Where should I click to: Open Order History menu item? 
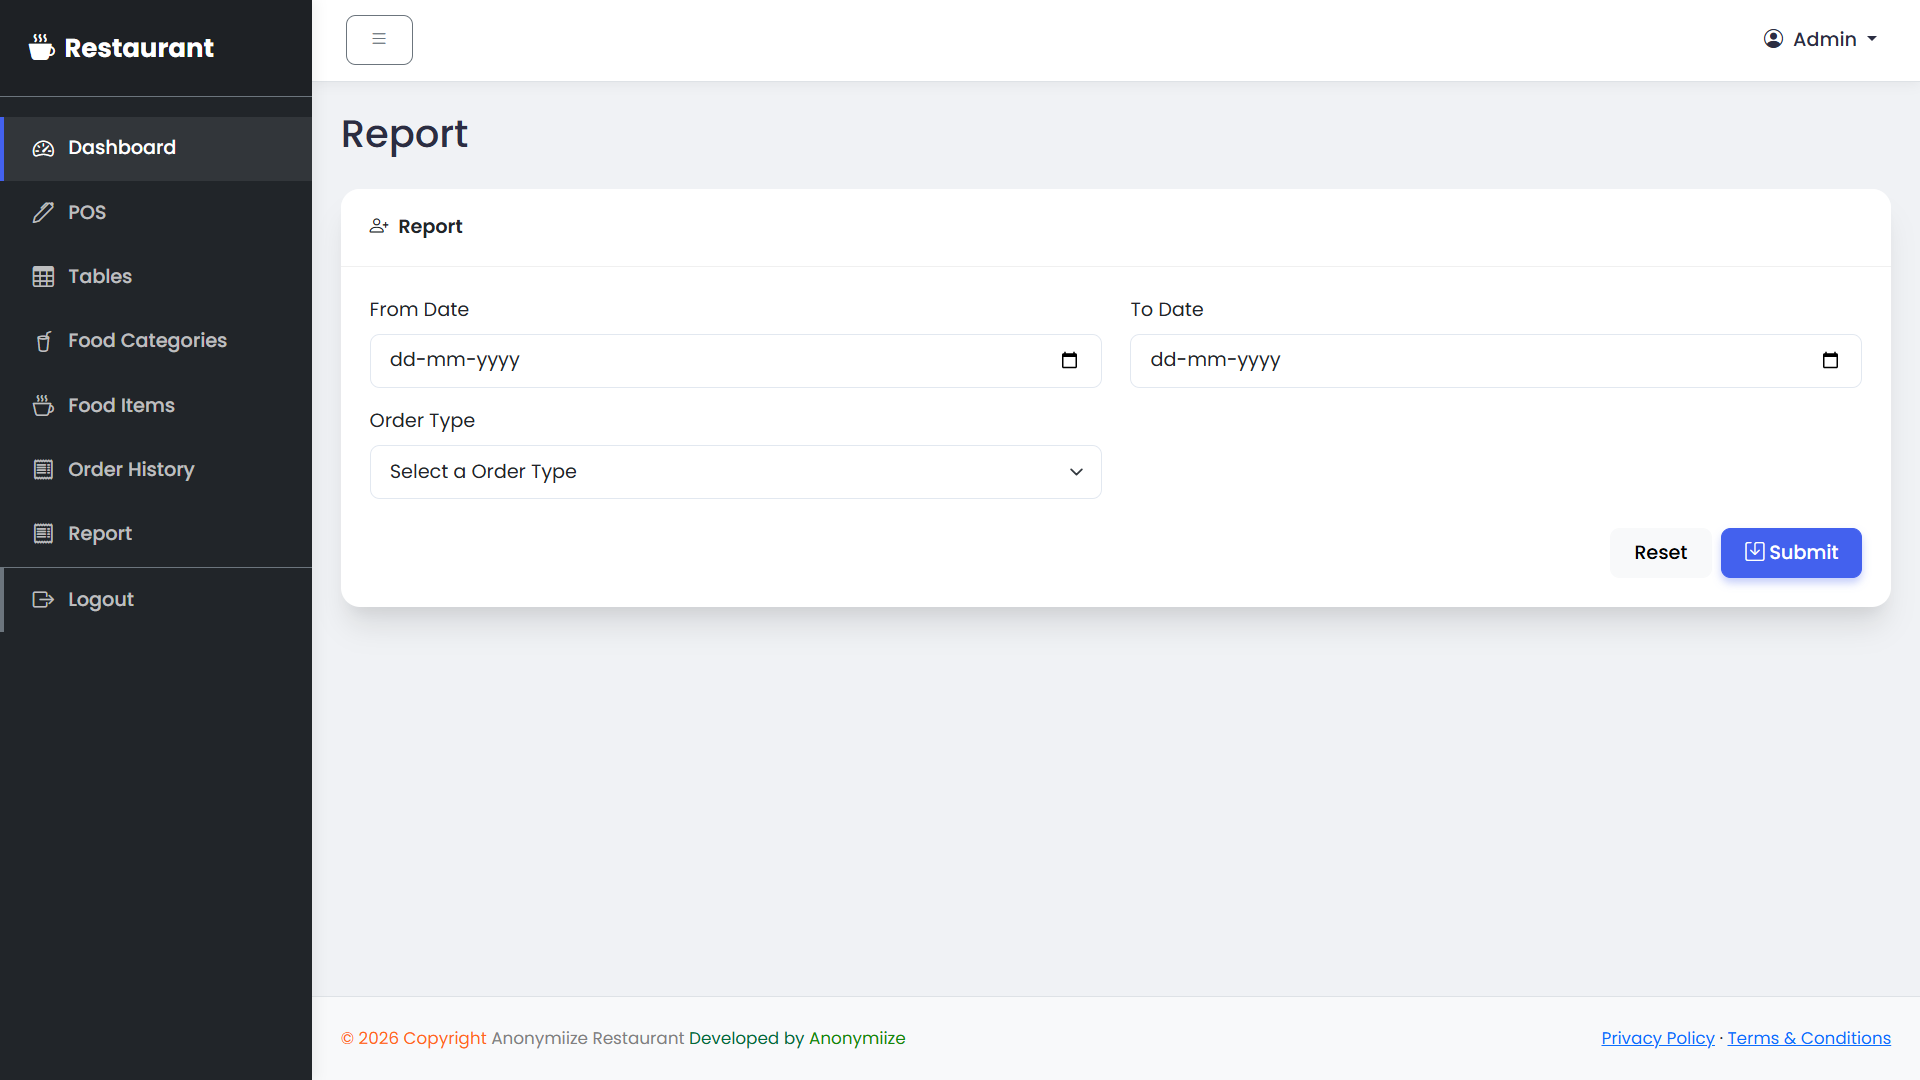(156, 469)
